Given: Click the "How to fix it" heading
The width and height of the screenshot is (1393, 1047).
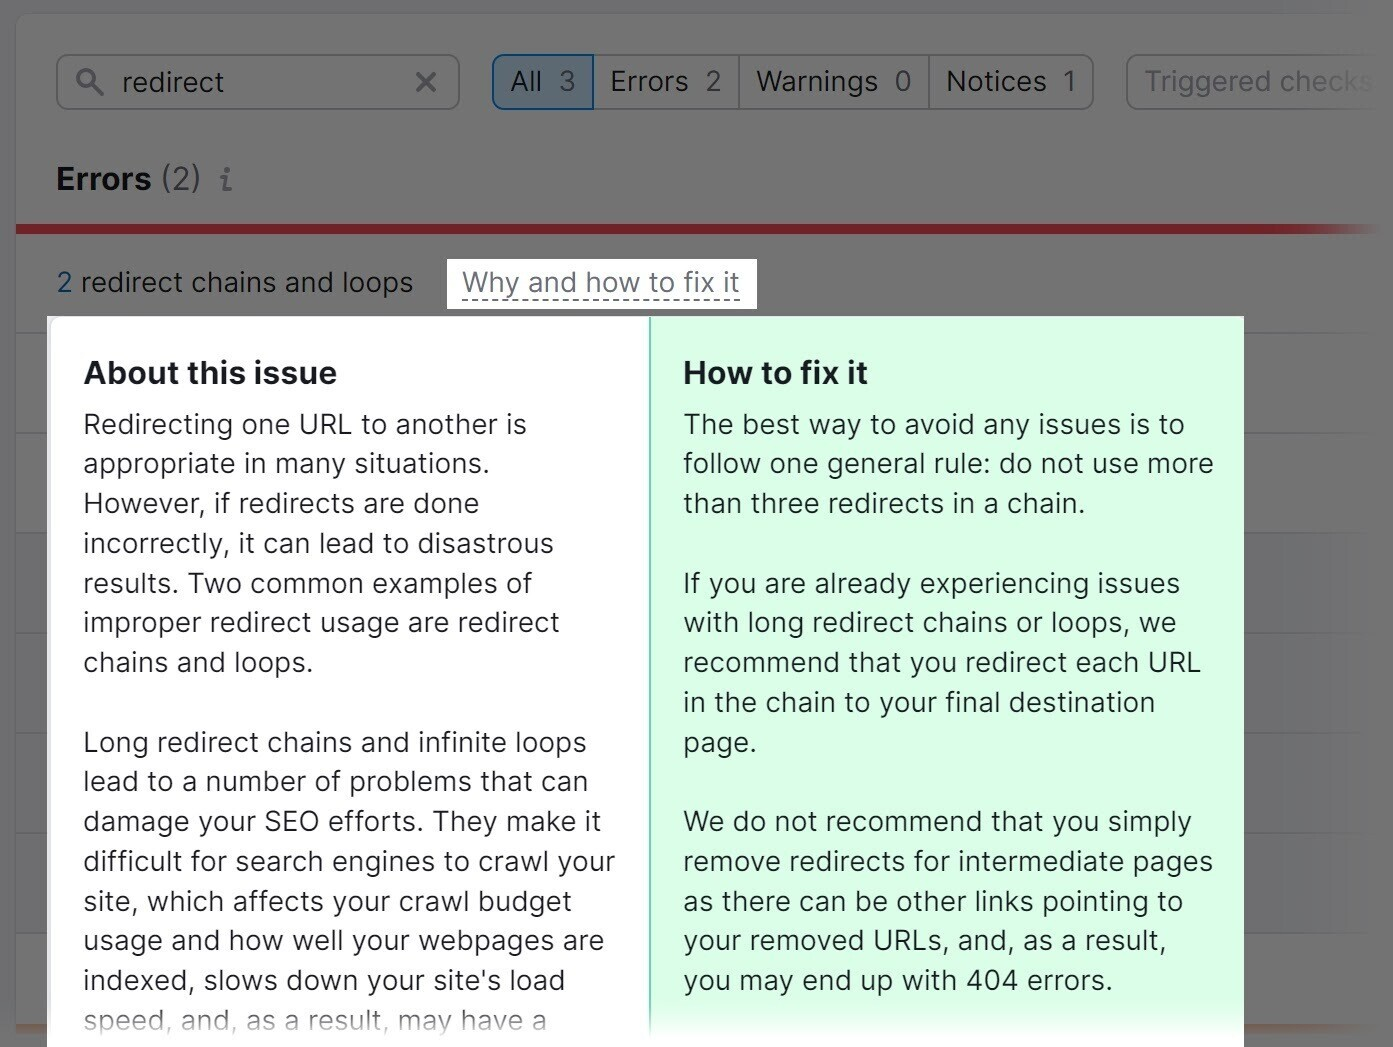Looking at the screenshot, I should pyautogui.click(x=775, y=372).
